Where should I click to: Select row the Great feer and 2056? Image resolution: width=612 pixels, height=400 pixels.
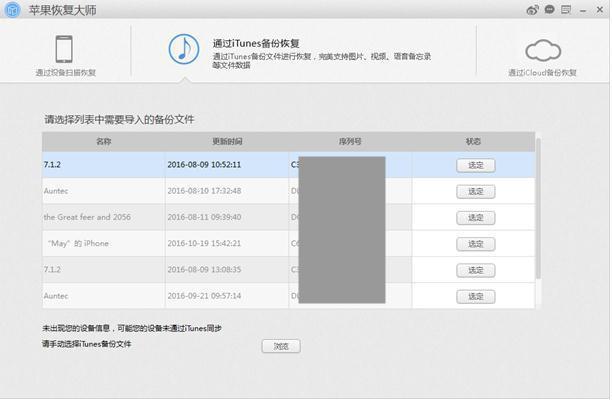pyautogui.click(x=289, y=217)
